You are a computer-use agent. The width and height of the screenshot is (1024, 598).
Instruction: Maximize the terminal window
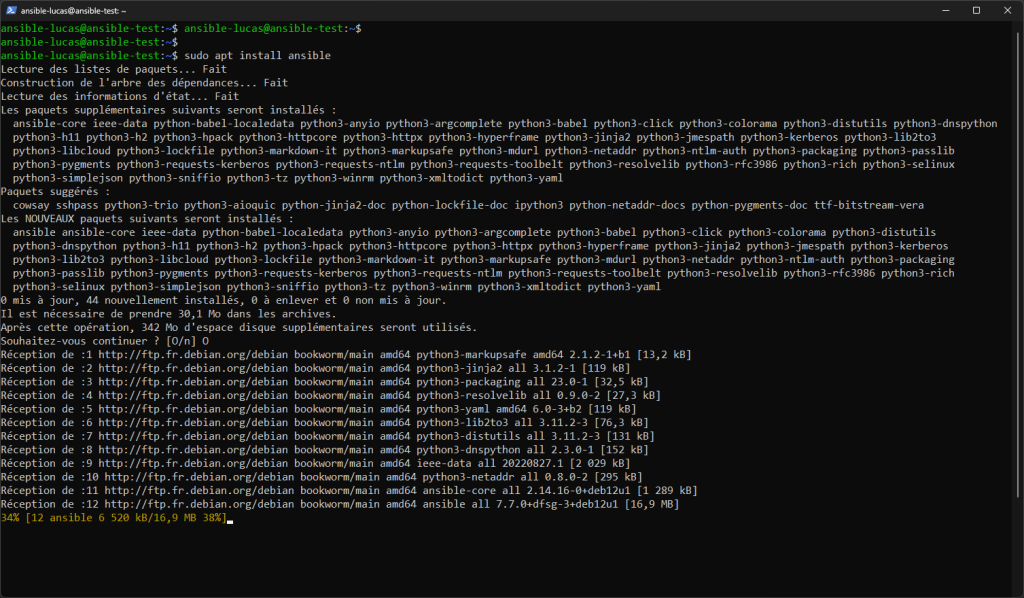click(x=976, y=10)
